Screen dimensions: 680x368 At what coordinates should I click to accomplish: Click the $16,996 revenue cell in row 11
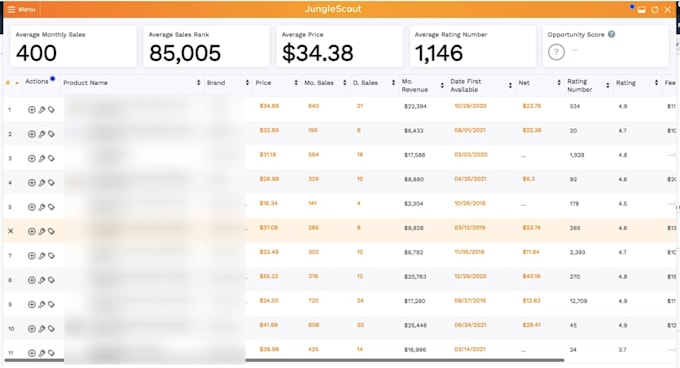pos(415,349)
